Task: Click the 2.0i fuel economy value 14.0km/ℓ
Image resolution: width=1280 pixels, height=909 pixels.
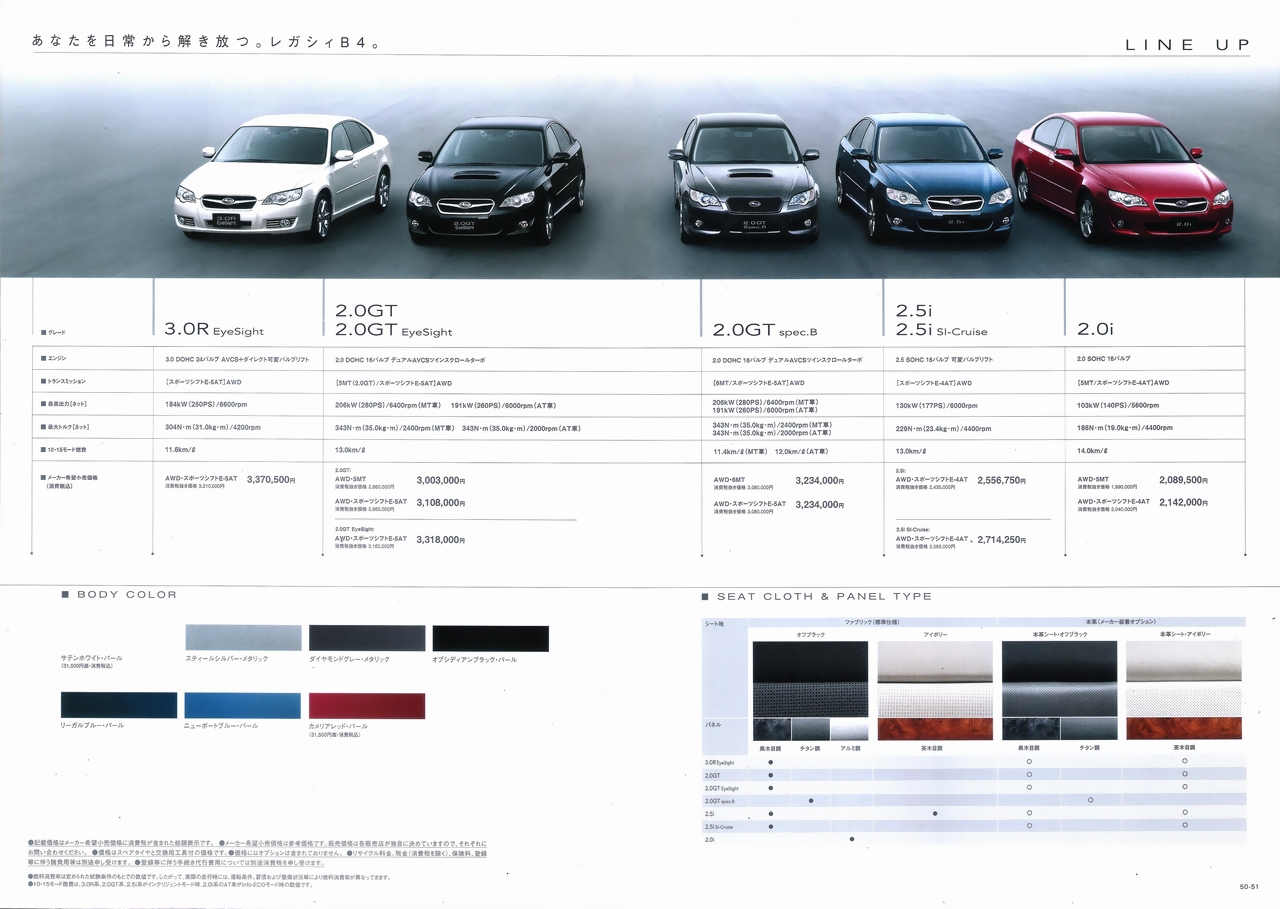Action: pyautogui.click(x=1094, y=451)
